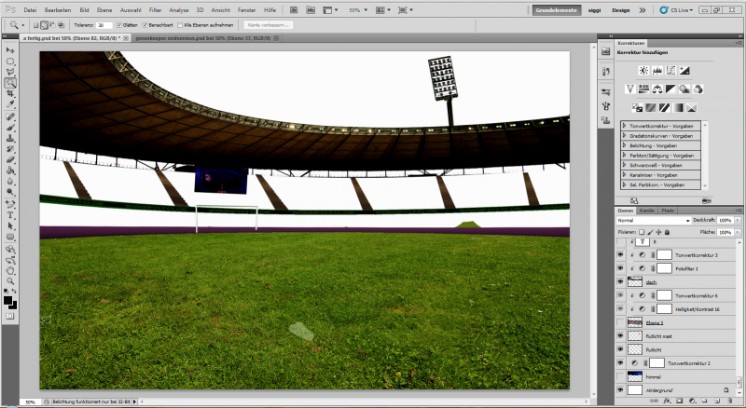
Task: Add a Brightness/Contrast adjustment from Korrekturen
Action: pyautogui.click(x=642, y=70)
